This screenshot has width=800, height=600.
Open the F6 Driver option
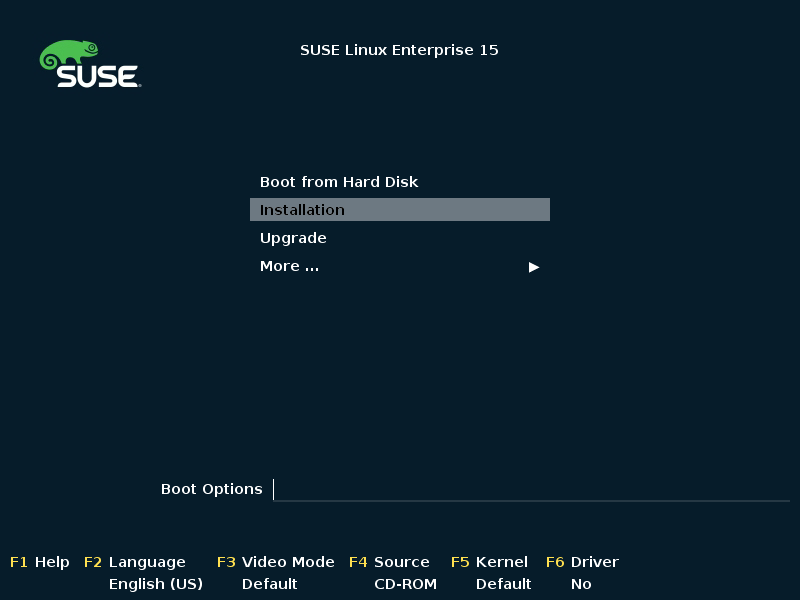coord(582,562)
